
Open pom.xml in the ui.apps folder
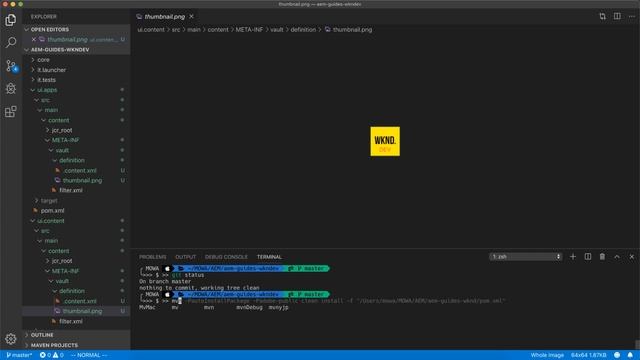pyautogui.click(x=52, y=211)
